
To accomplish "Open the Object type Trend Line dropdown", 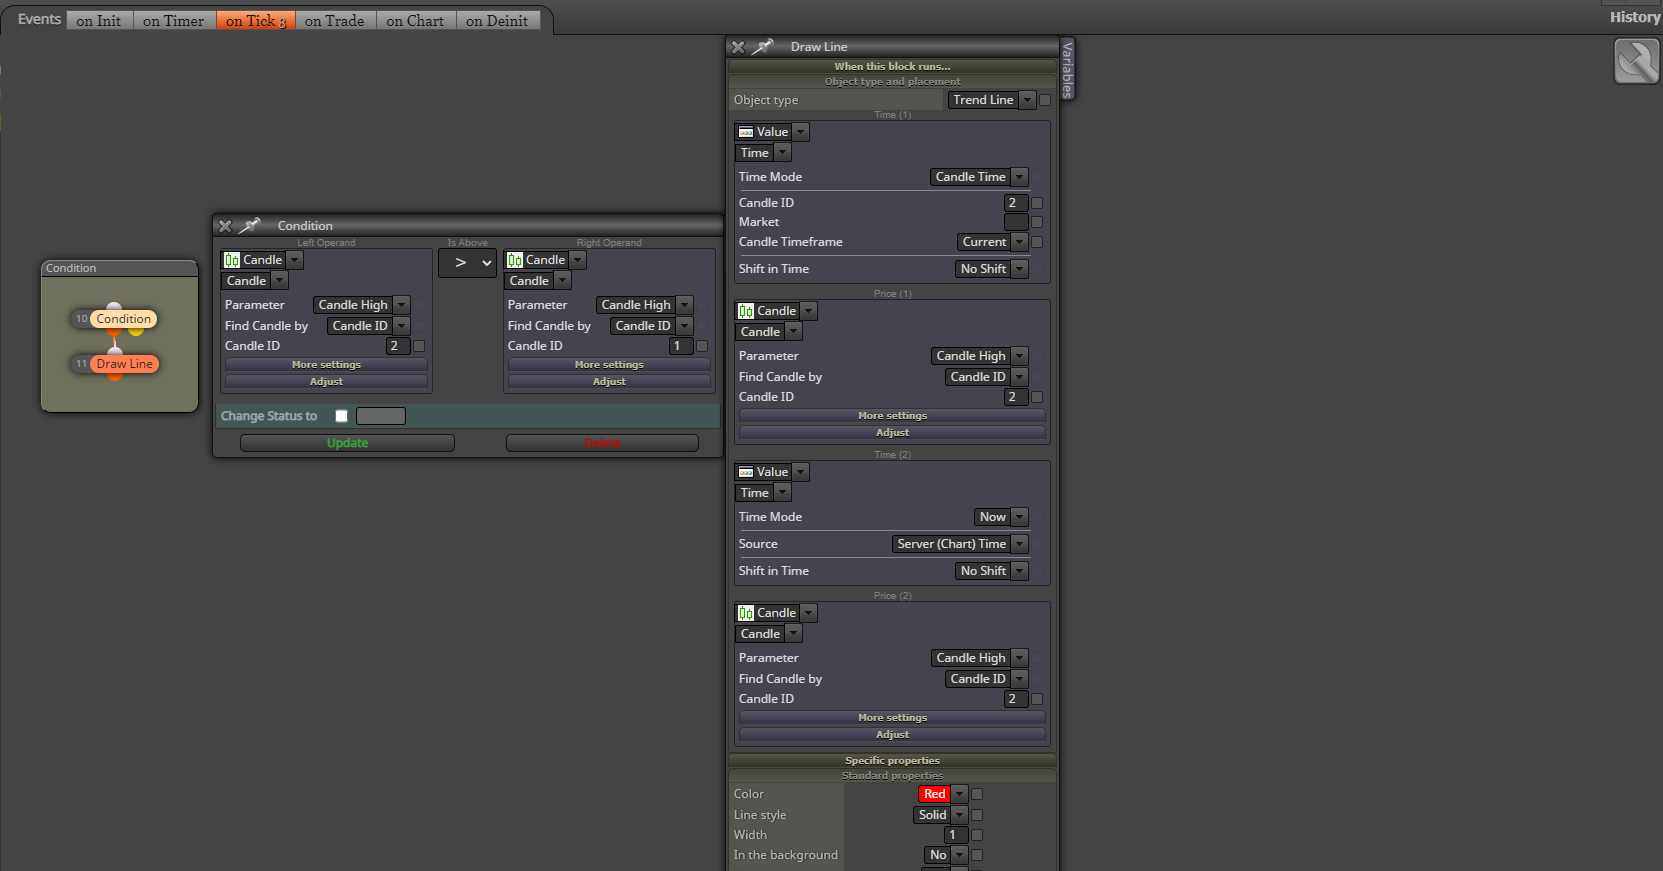I will click(x=991, y=100).
